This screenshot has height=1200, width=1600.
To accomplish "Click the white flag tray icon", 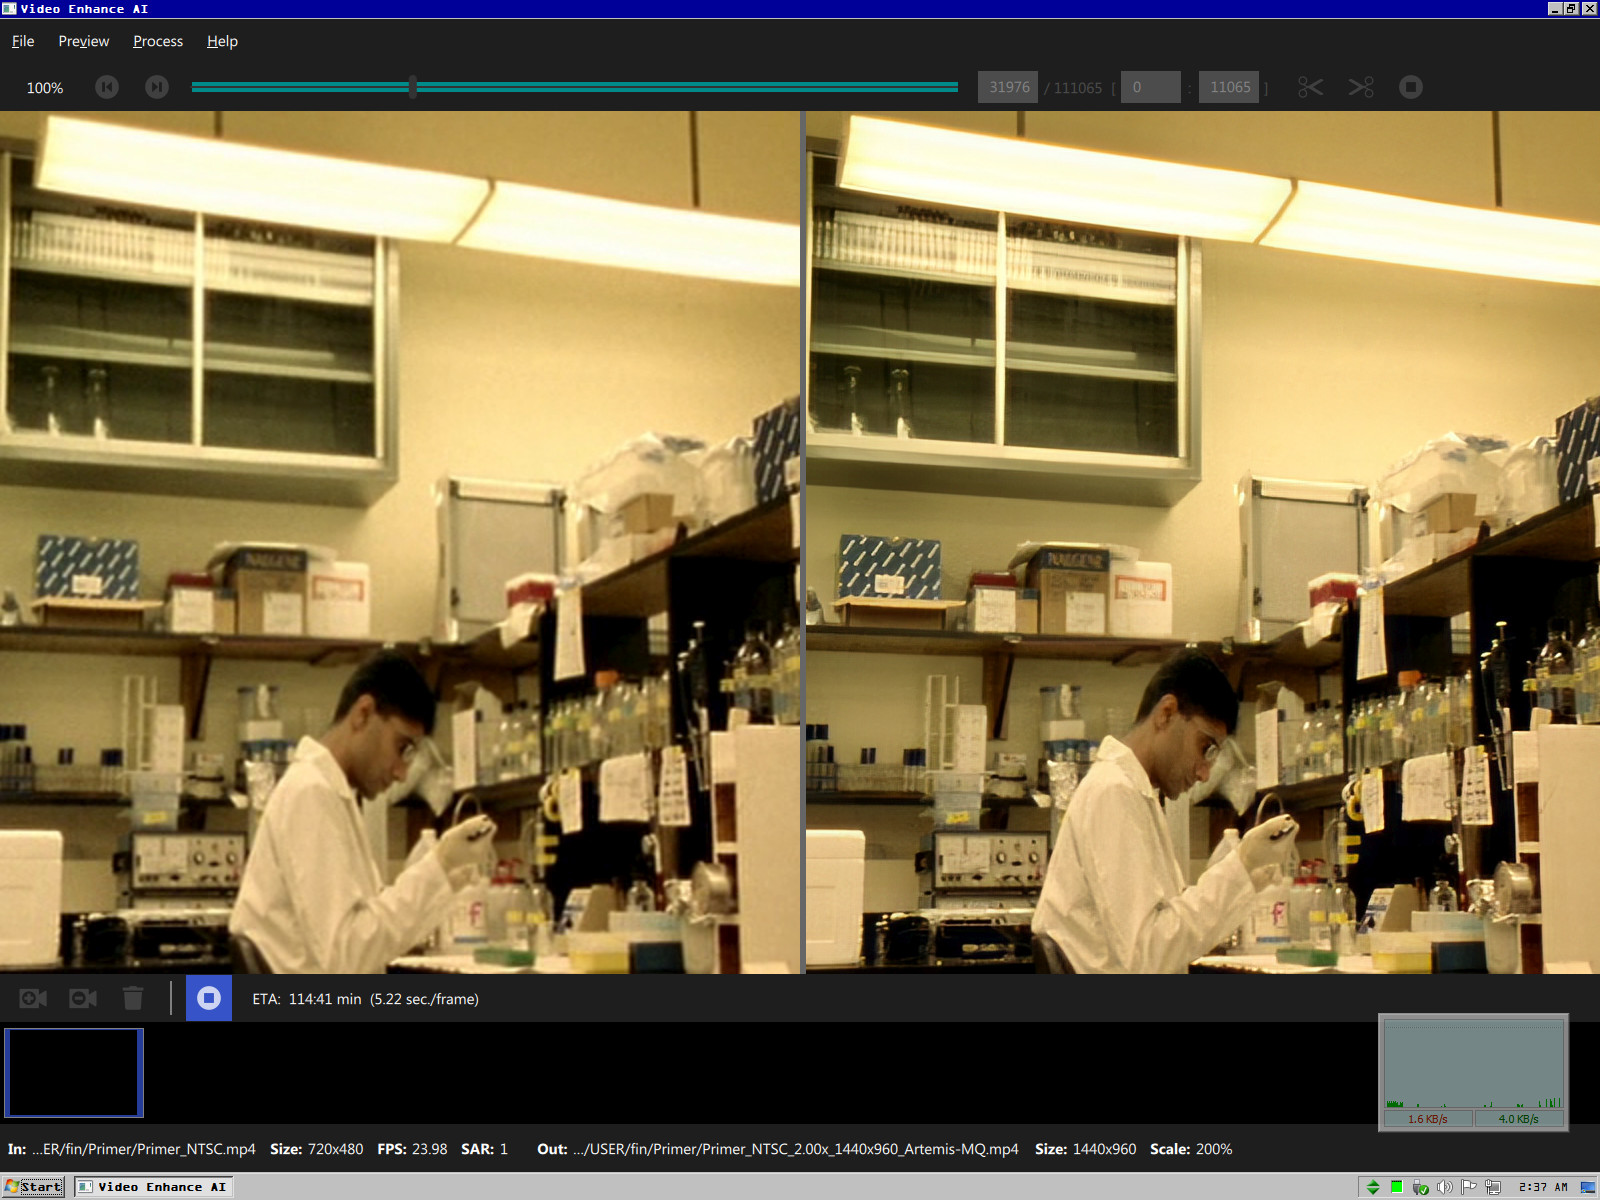I will tap(1468, 1187).
